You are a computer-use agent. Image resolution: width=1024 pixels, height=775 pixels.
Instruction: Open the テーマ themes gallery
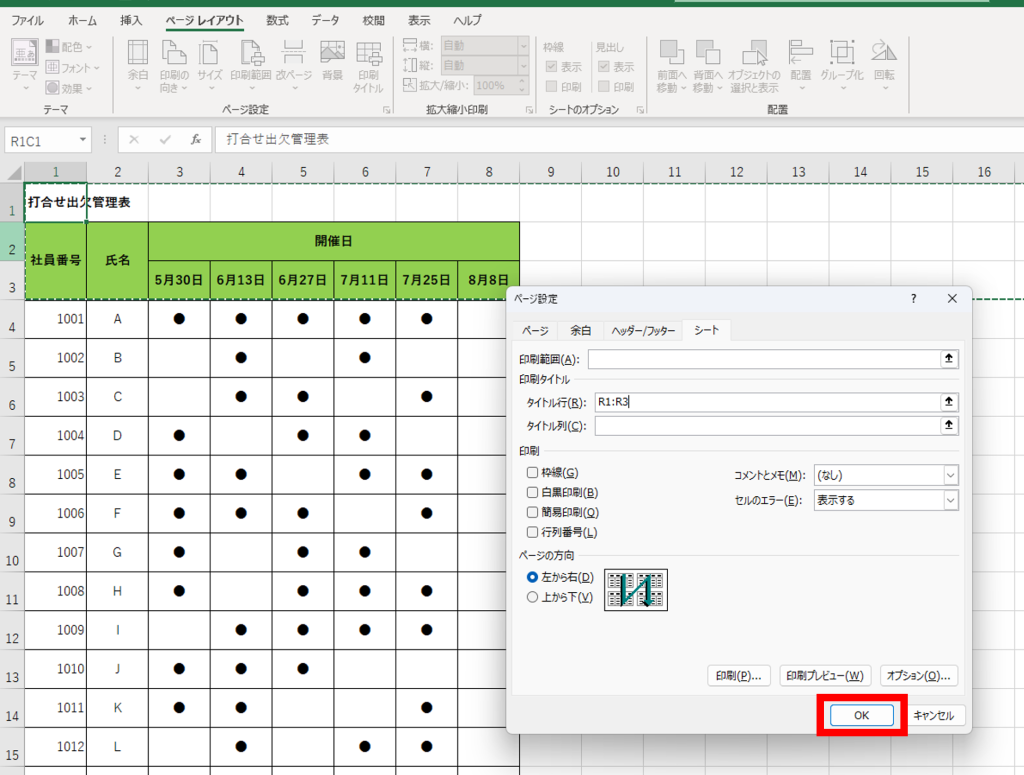pyautogui.click(x=25, y=64)
